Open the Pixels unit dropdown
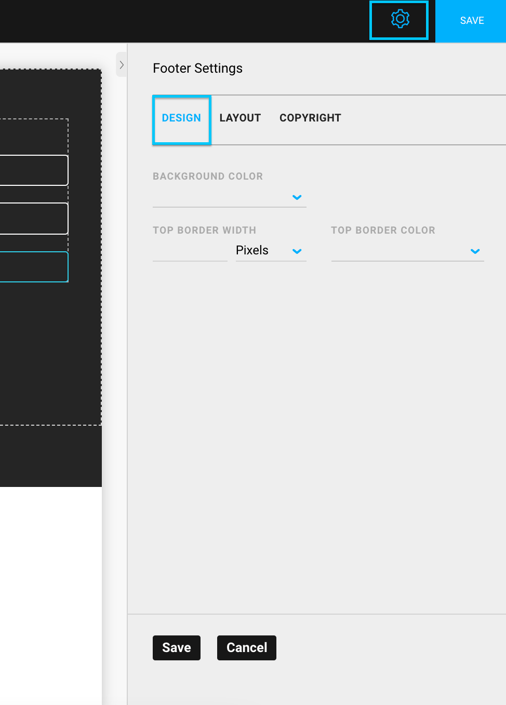 point(271,250)
